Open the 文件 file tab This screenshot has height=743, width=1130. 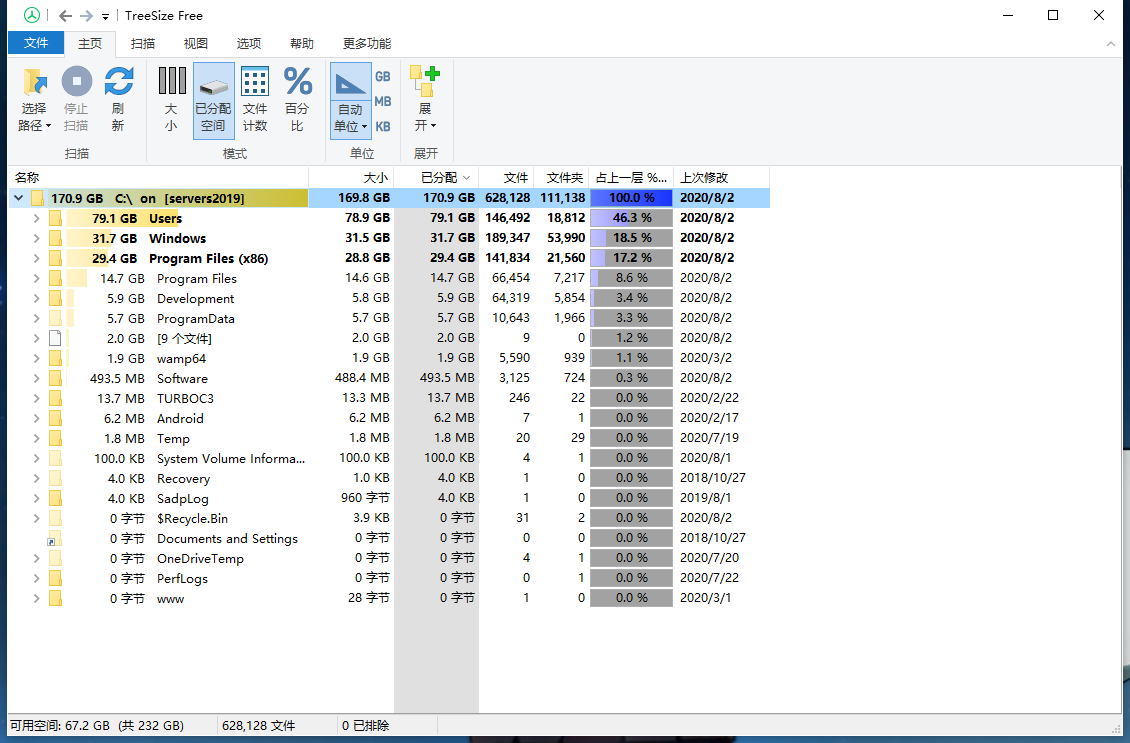click(36, 43)
